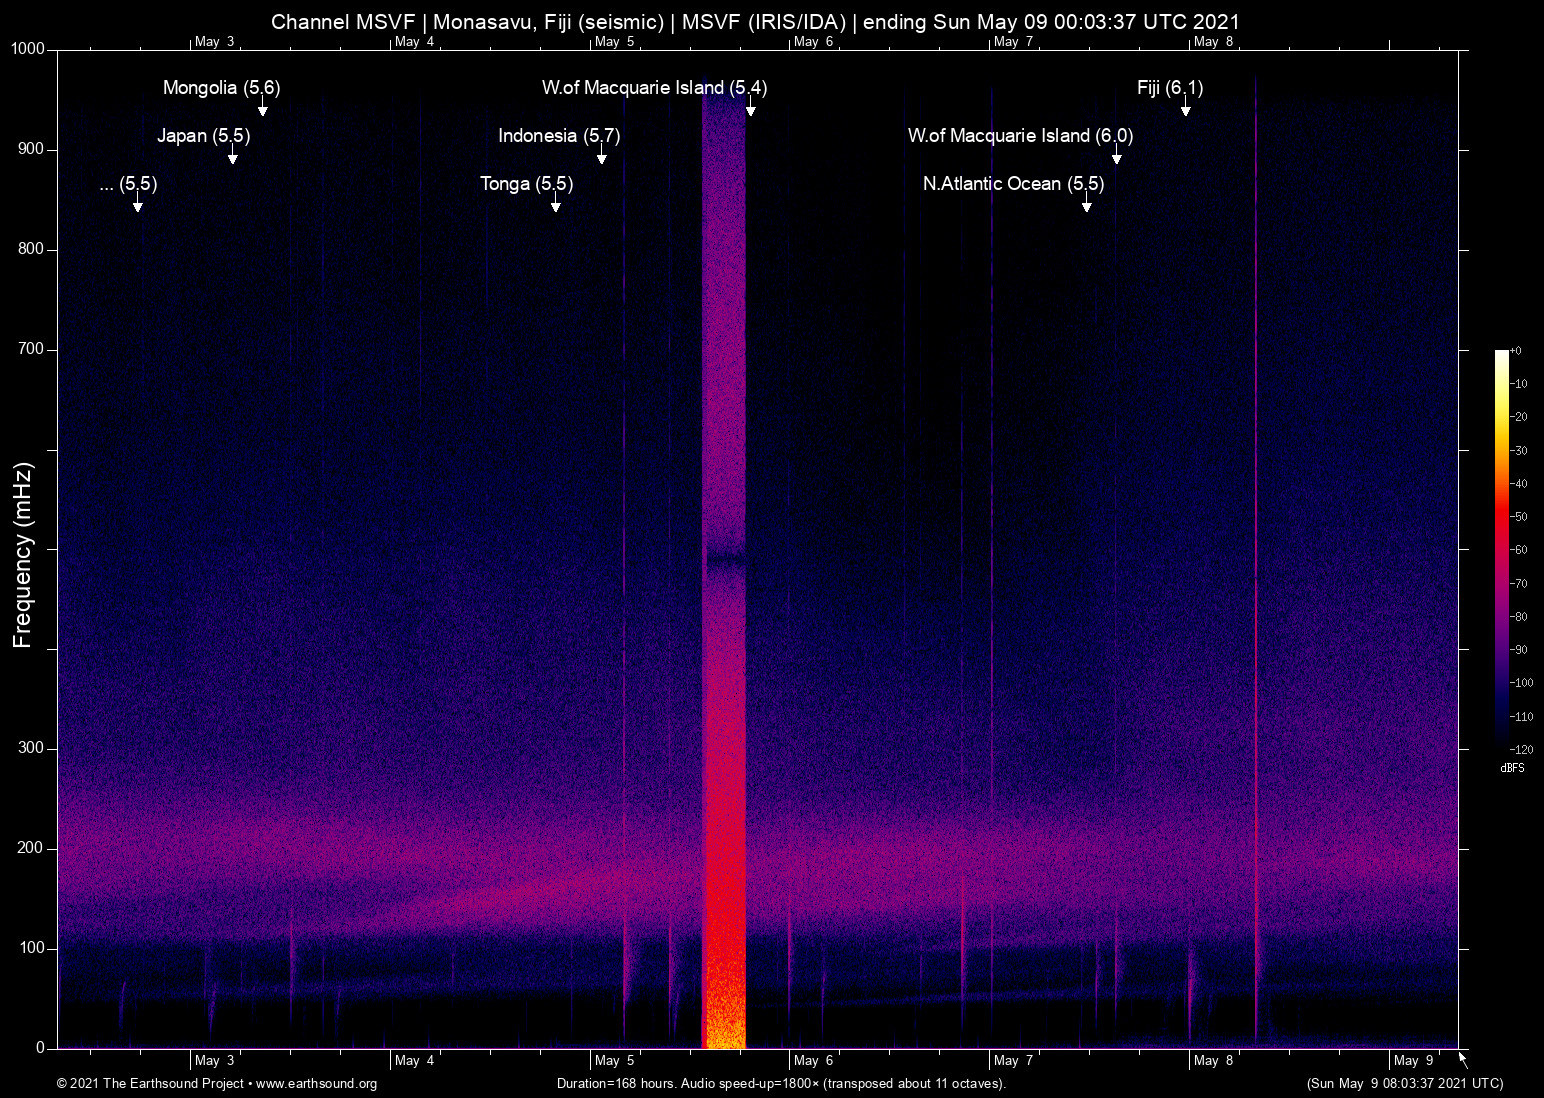Click the arrow marker under Mongolia (5.6)
1544x1098 pixels.
263,107
